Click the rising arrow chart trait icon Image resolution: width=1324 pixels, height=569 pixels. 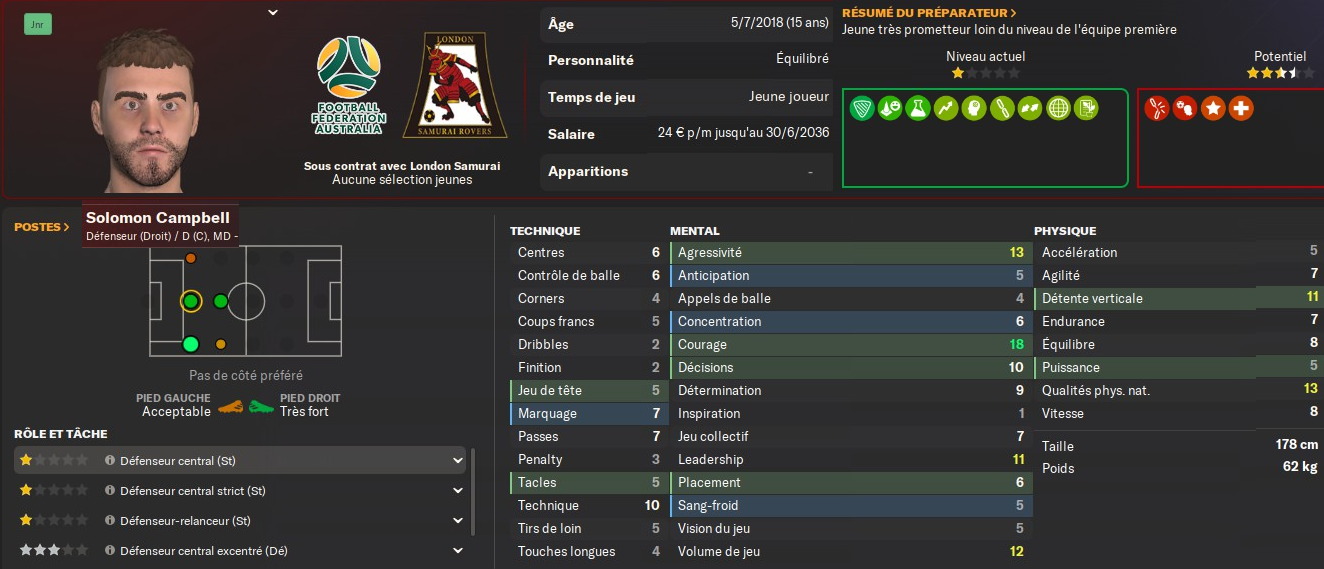(945, 108)
